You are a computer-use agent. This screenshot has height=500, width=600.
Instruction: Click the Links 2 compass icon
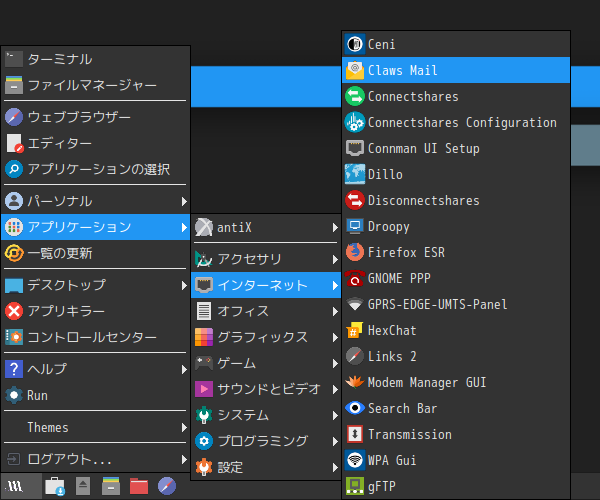355,357
